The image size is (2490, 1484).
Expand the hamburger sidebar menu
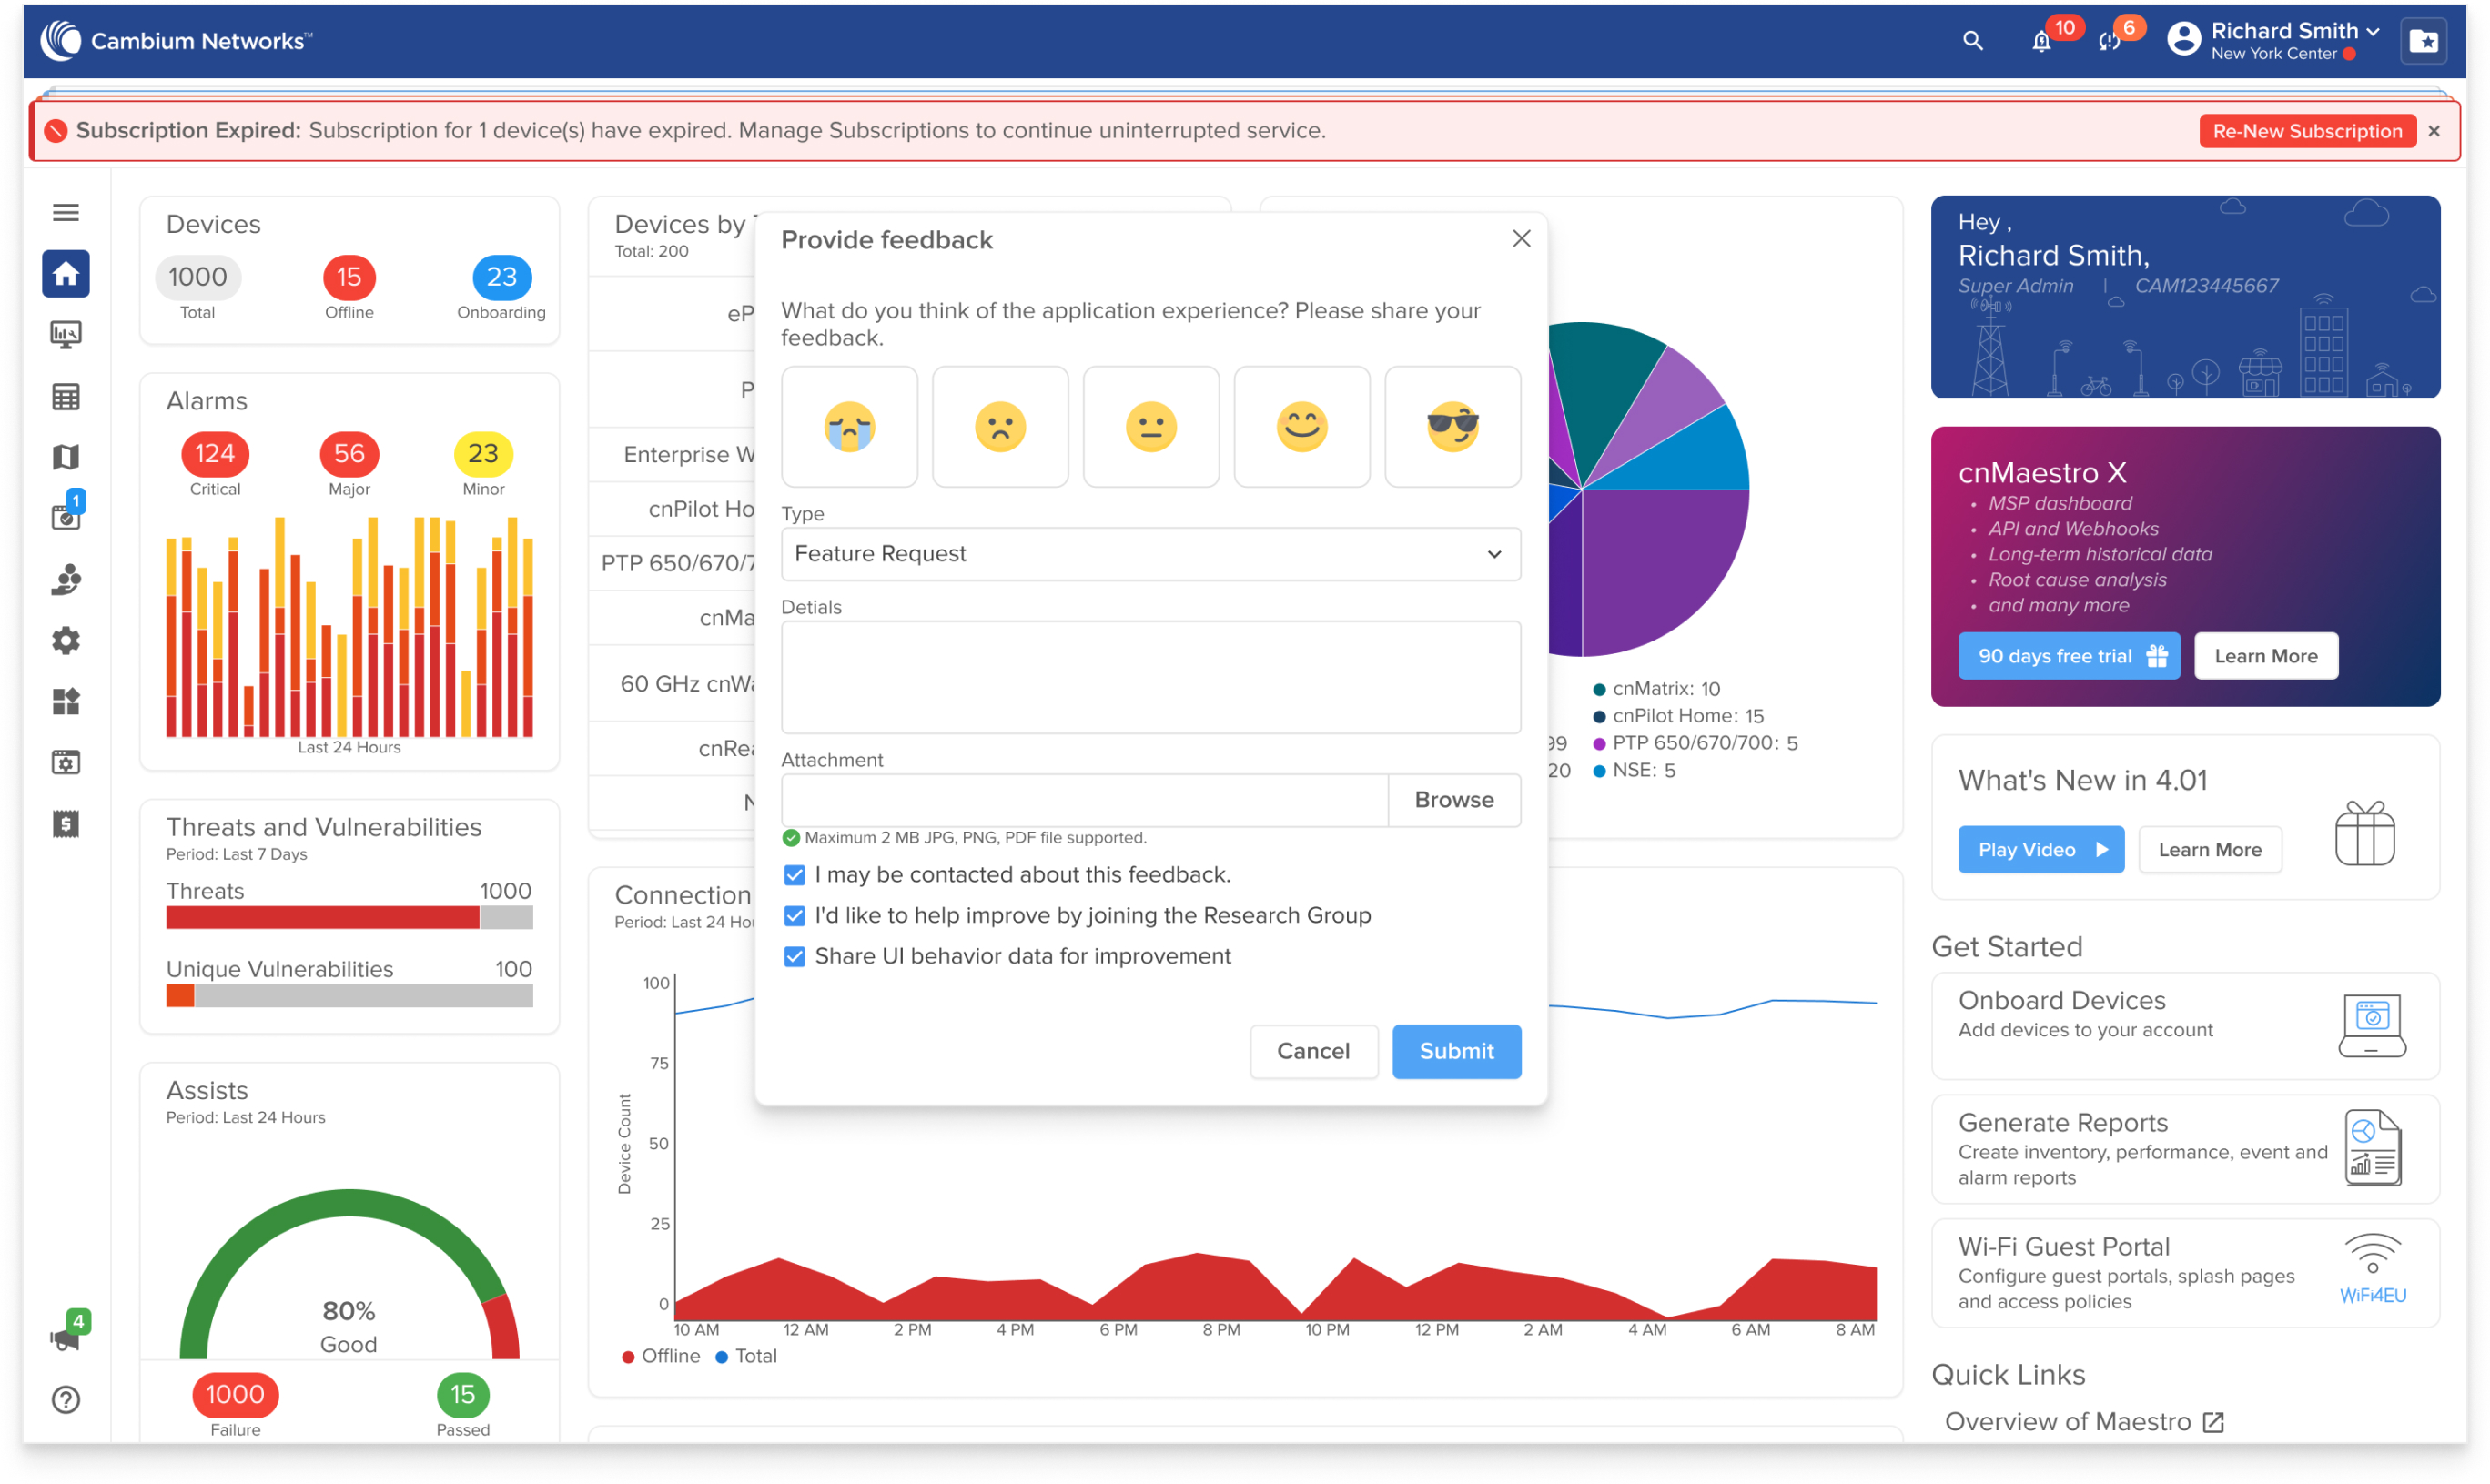click(x=66, y=212)
